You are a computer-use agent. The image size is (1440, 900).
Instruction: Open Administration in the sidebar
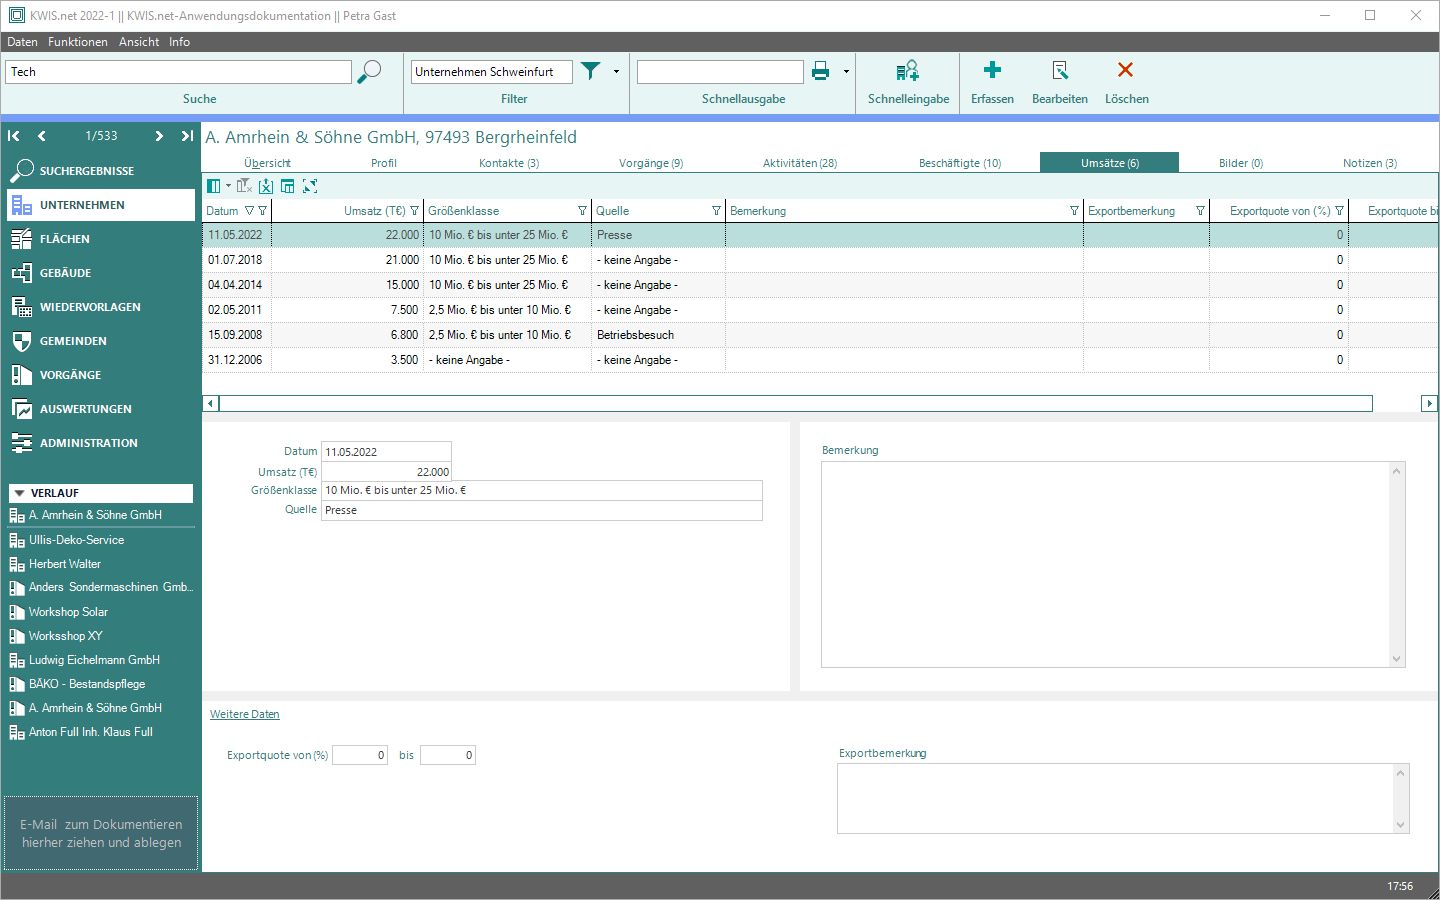pyautogui.click(x=101, y=443)
